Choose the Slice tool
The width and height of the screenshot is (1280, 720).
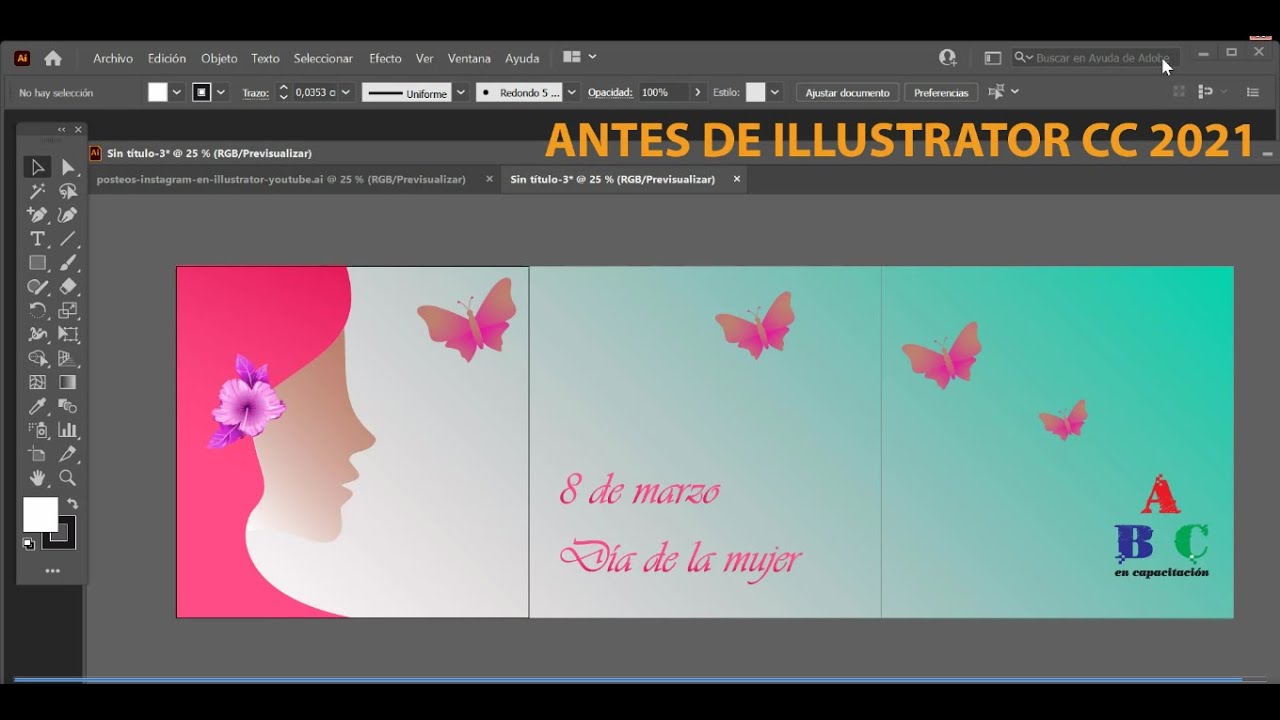(x=68, y=454)
